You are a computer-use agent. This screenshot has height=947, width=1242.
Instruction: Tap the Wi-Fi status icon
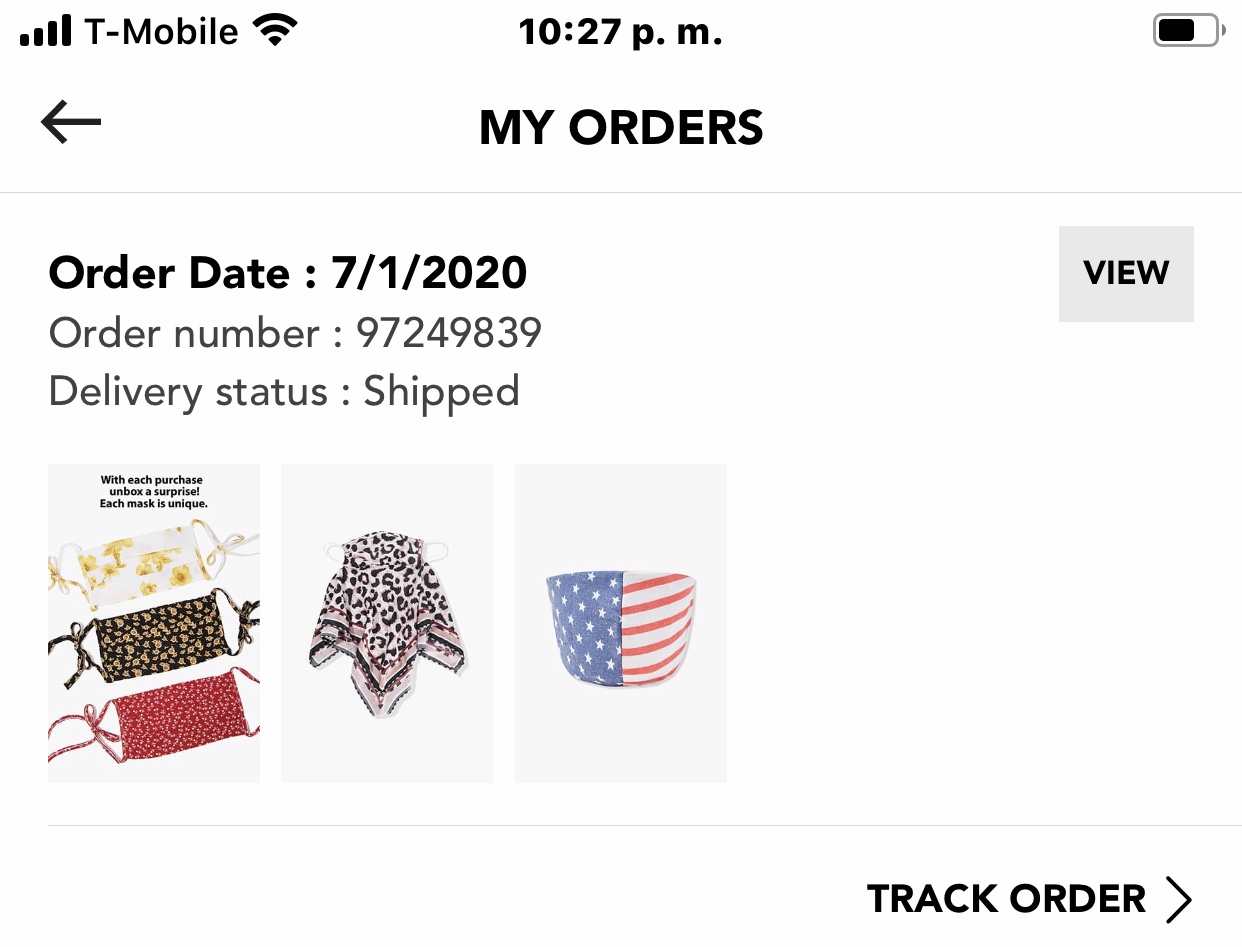pyautogui.click(x=275, y=31)
